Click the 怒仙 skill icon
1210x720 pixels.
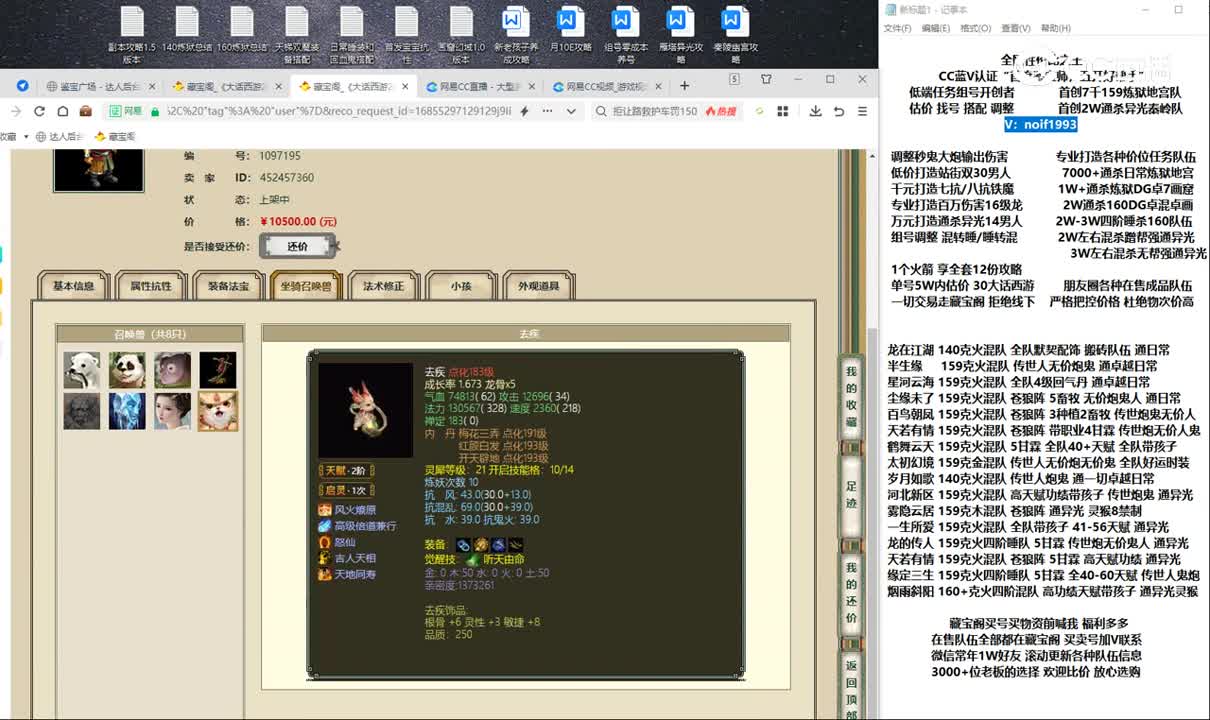325,542
